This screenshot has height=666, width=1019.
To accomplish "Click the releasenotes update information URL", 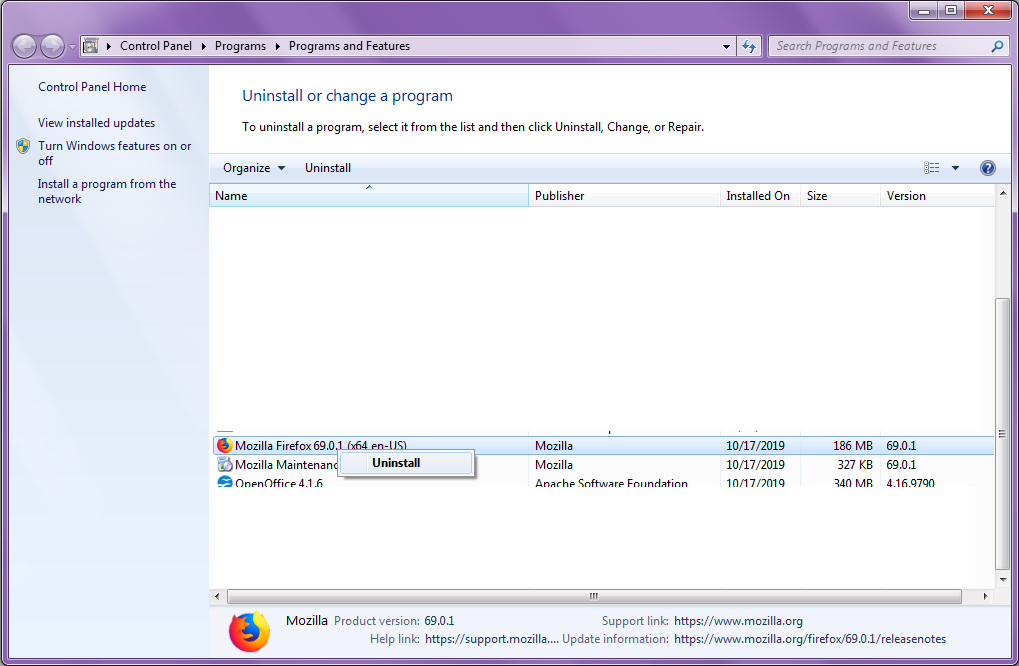I will (x=810, y=639).
